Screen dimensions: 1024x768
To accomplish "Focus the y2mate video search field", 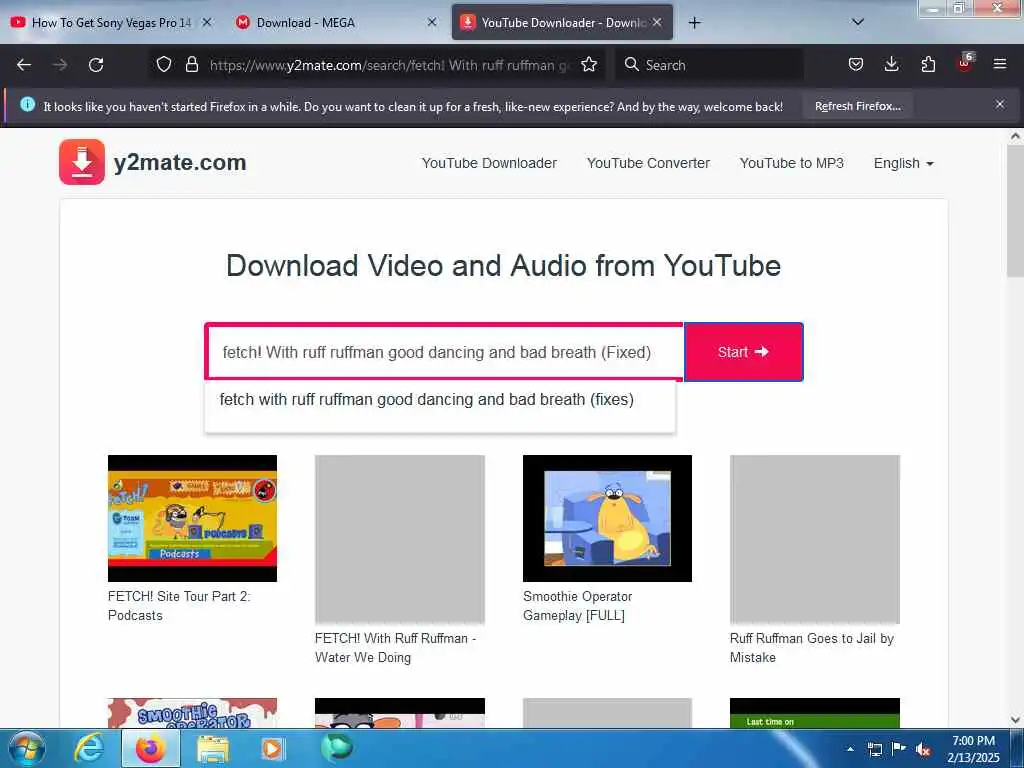I will (444, 352).
